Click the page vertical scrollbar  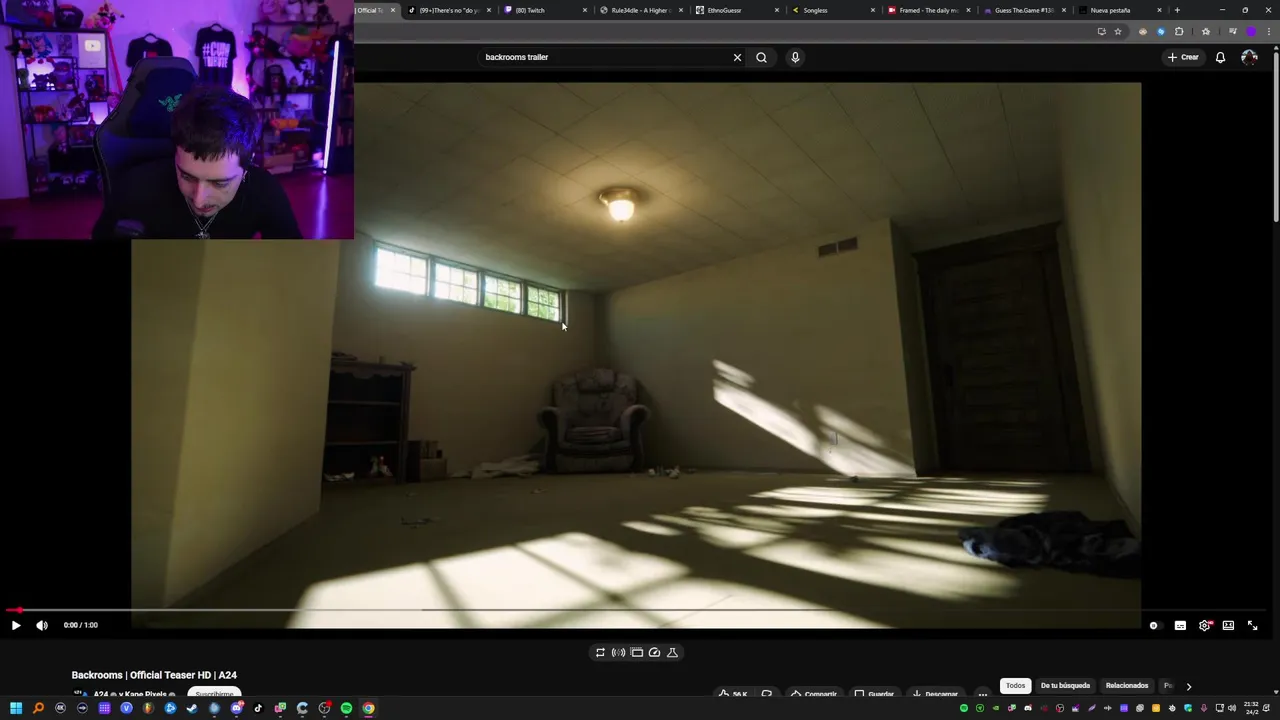(x=1275, y=135)
